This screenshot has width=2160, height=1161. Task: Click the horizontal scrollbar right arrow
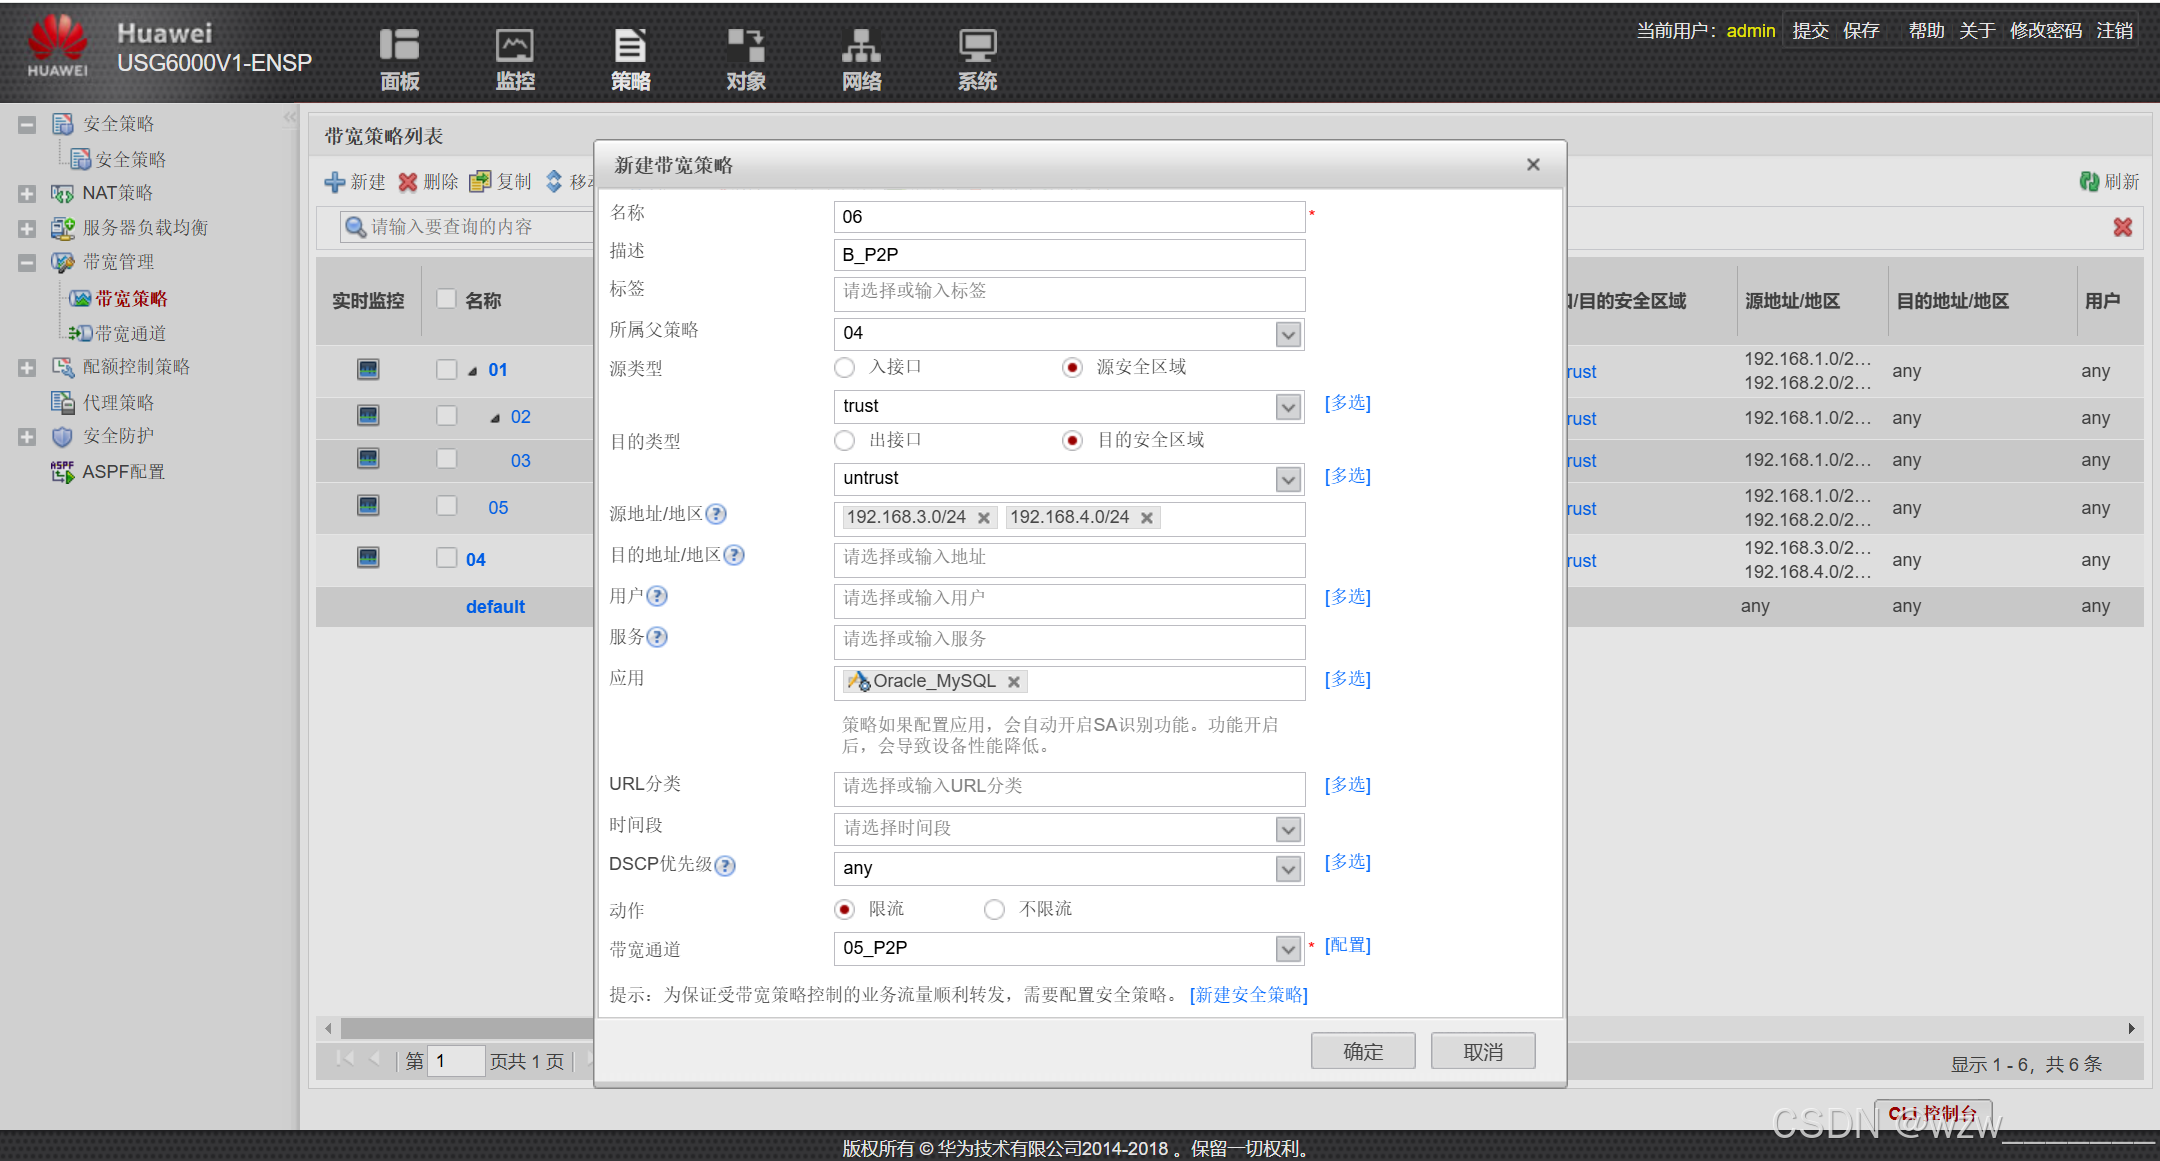2131,1028
